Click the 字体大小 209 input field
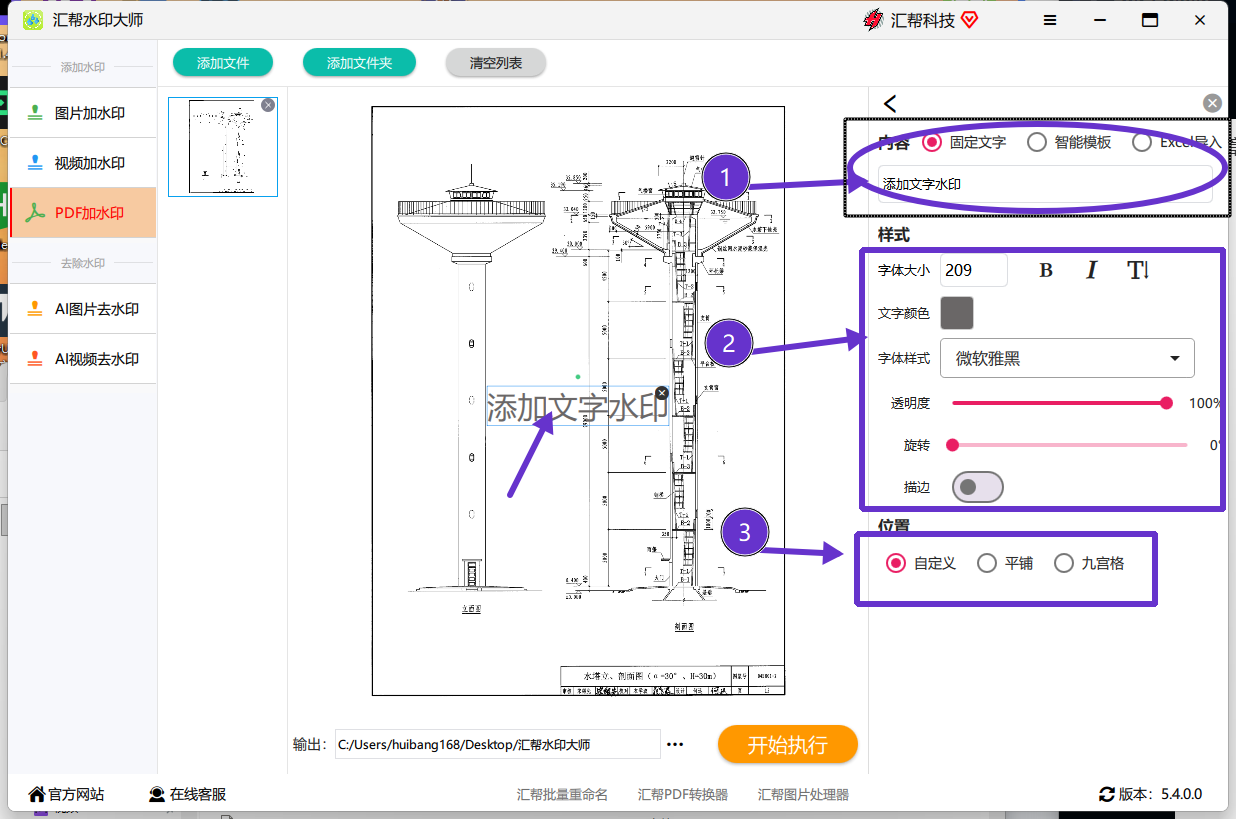Screen dimensions: 1236x819 (974, 270)
